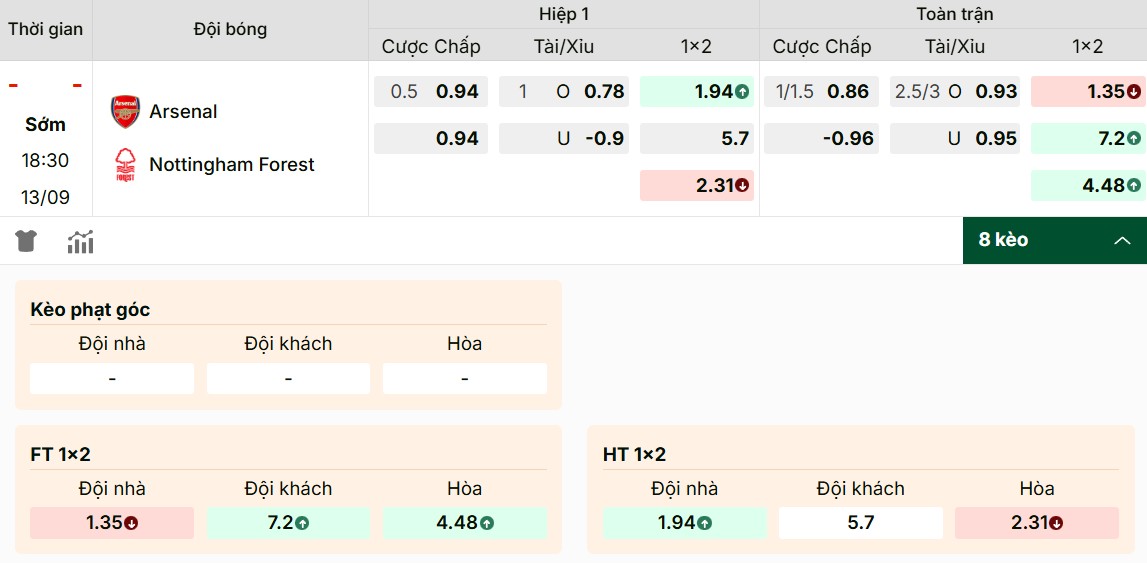Open the Arsenal team link

pyautogui.click(x=183, y=111)
